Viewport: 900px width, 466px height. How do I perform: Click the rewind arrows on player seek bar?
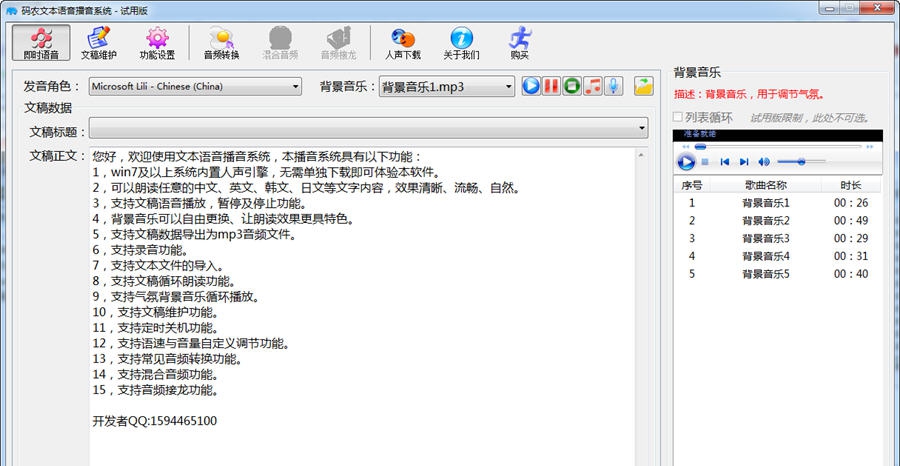(x=685, y=147)
